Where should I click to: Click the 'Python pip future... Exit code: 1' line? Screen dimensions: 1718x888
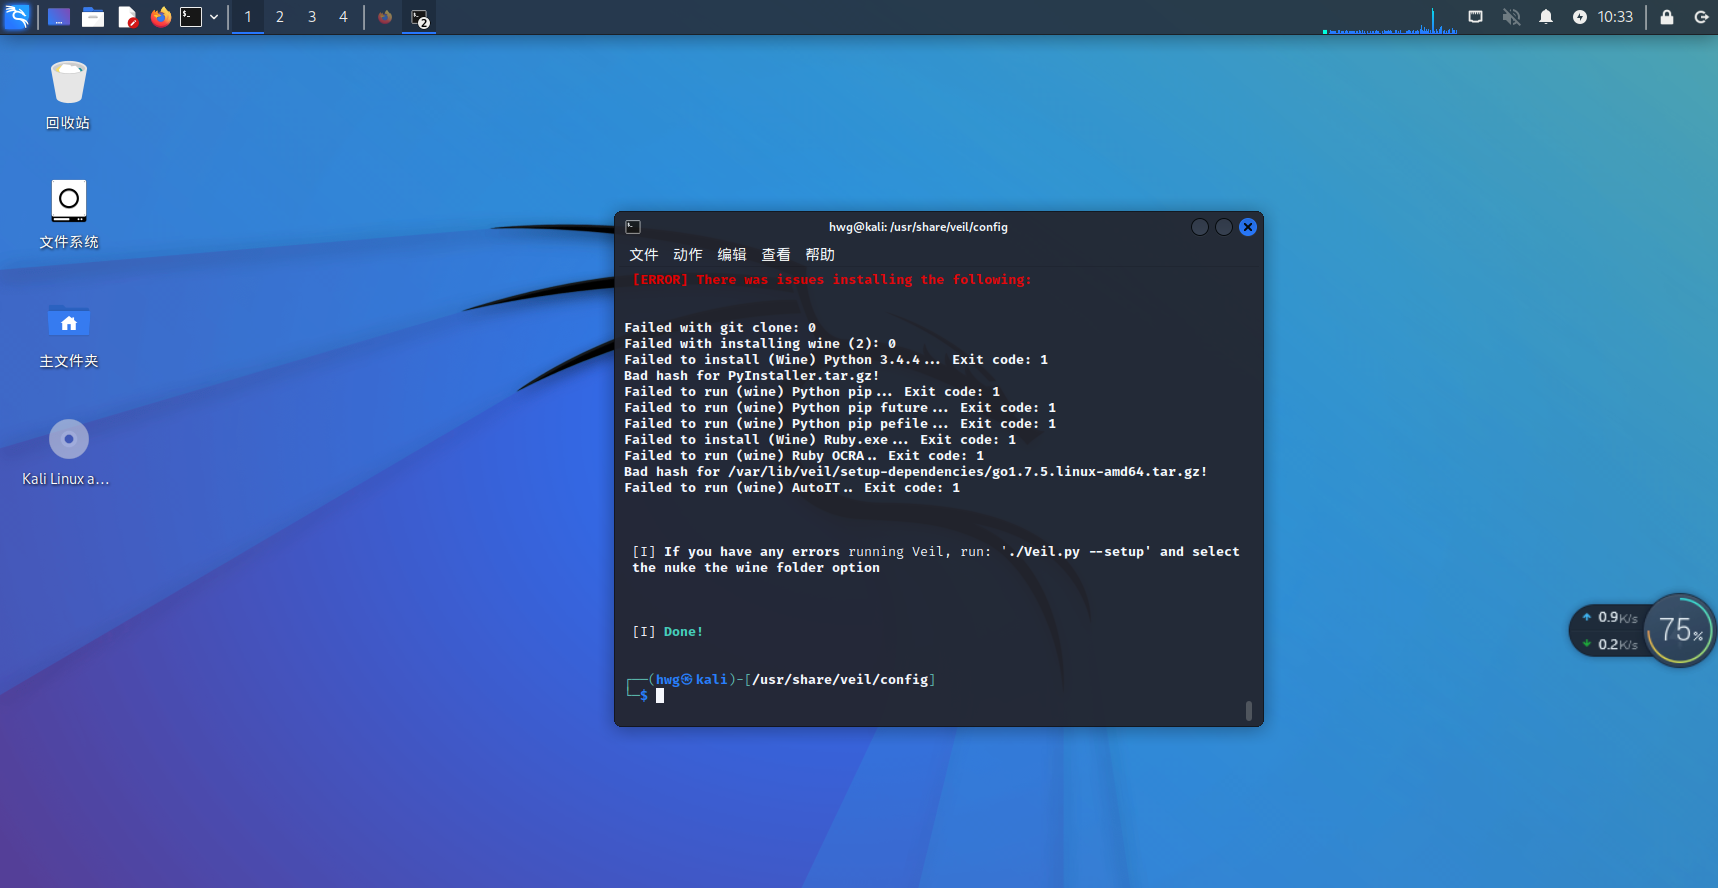coord(840,408)
